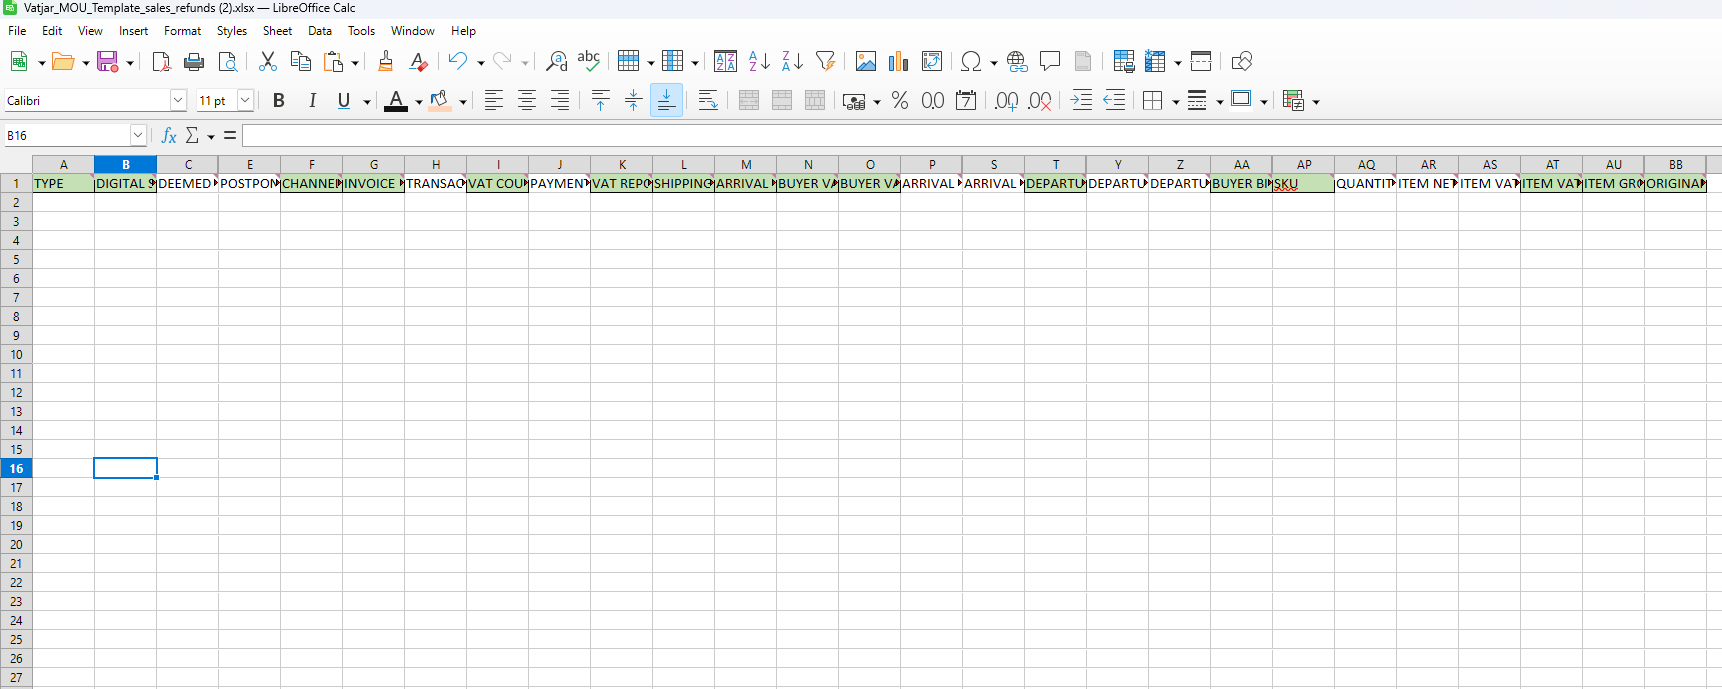Viewport: 1722px width, 689px height.
Task: Click the New spreadsheet icon
Action: (19, 62)
